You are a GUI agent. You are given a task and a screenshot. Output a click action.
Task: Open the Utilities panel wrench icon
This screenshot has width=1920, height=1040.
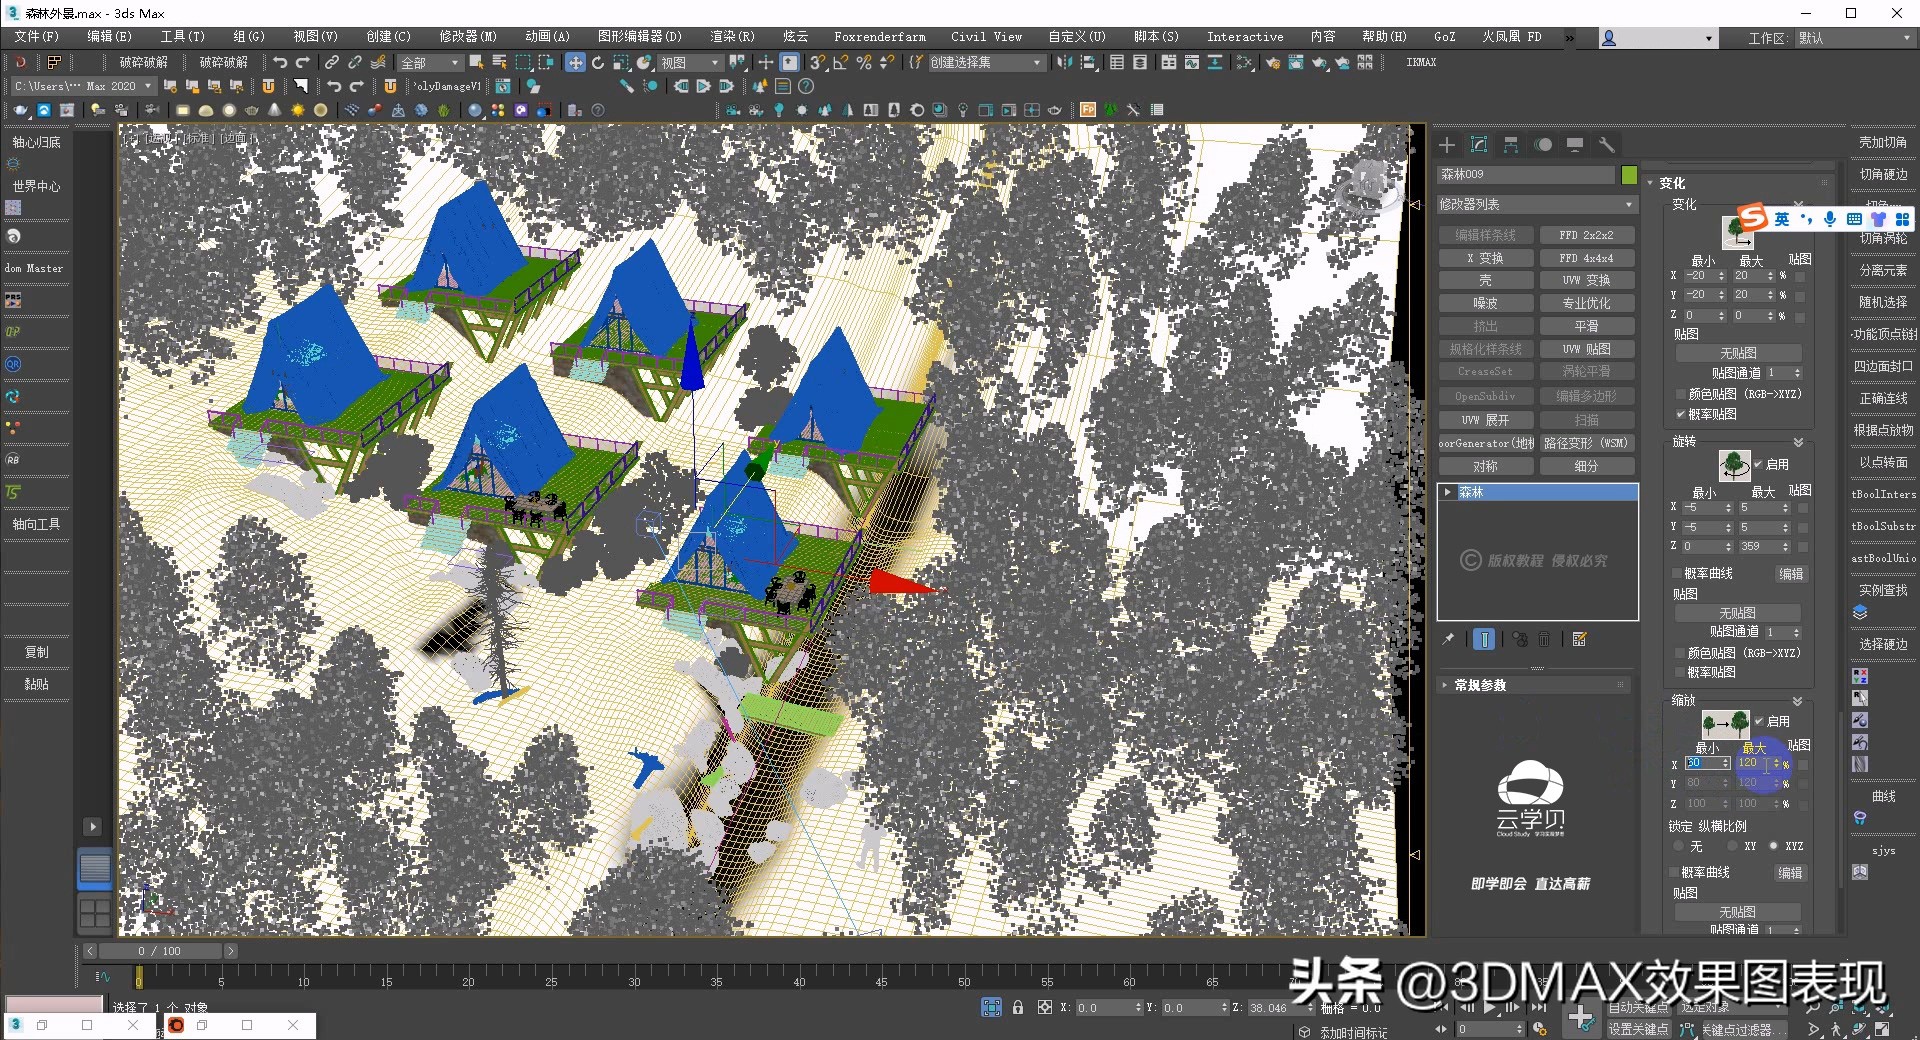tap(1608, 145)
